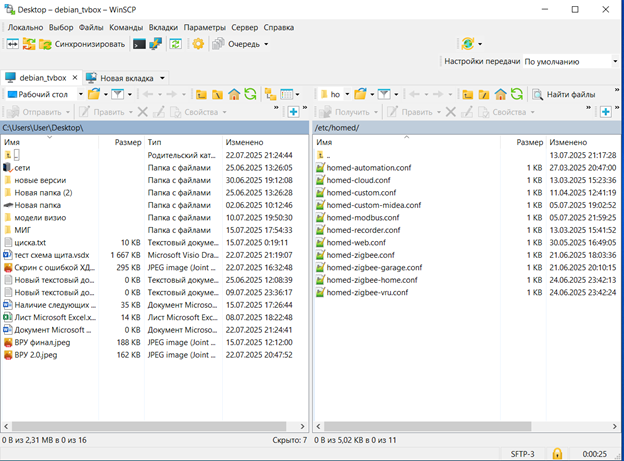Open the Локально menu

[x=25, y=27]
